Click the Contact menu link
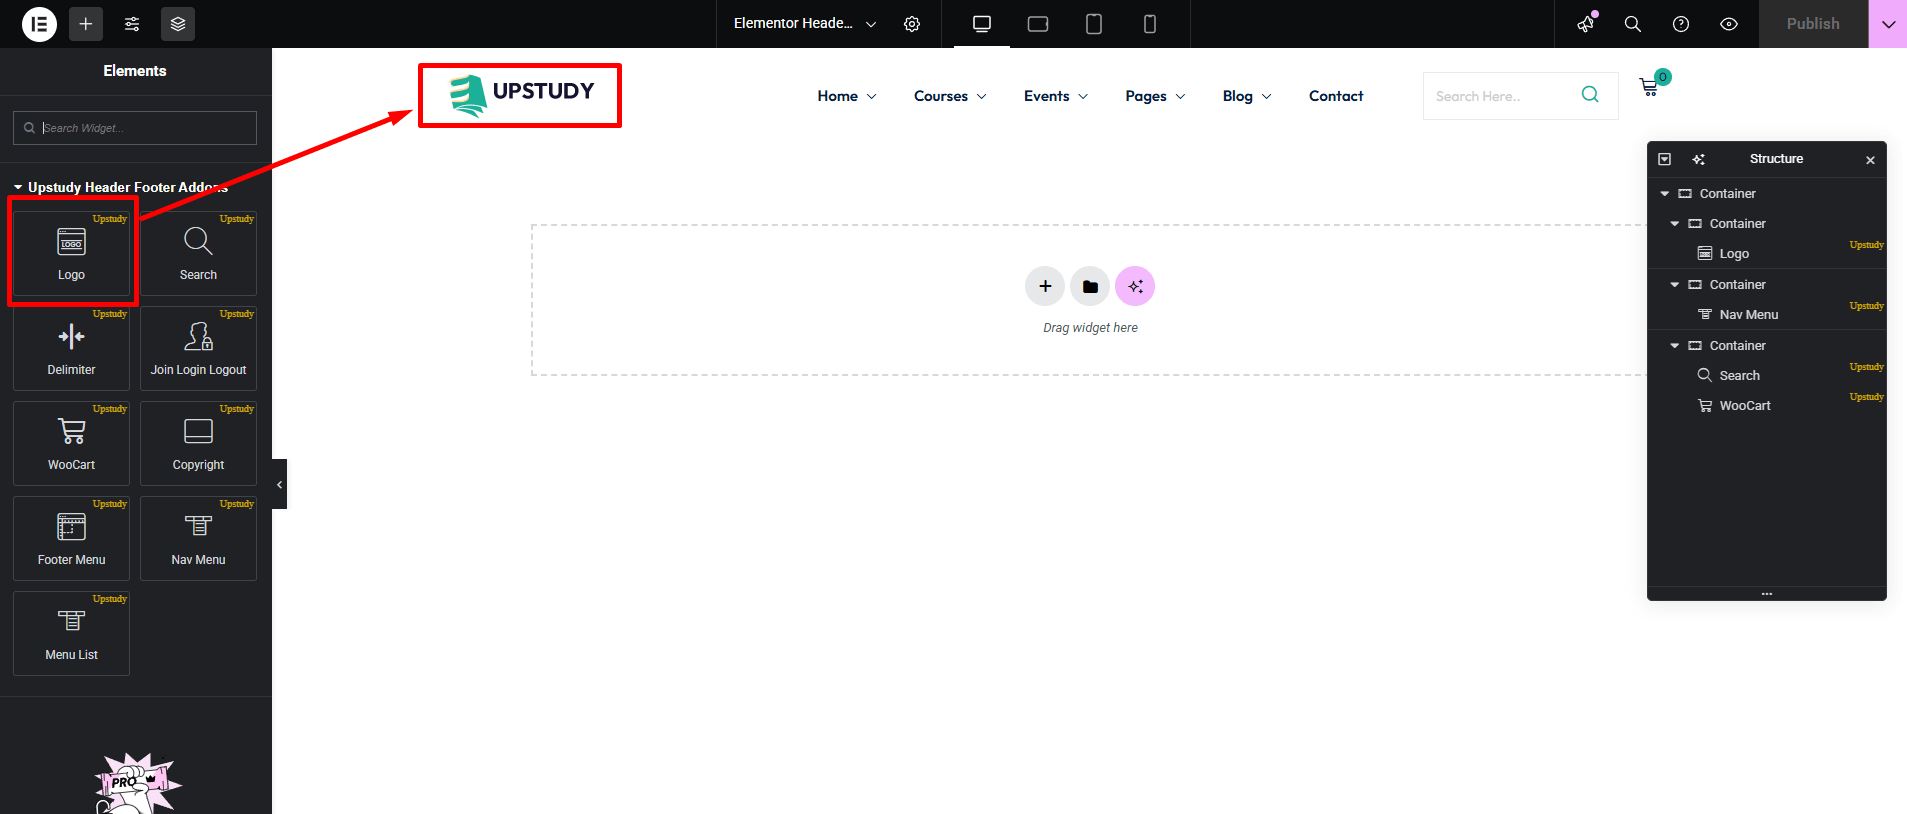Image resolution: width=1907 pixels, height=814 pixels. (x=1336, y=96)
